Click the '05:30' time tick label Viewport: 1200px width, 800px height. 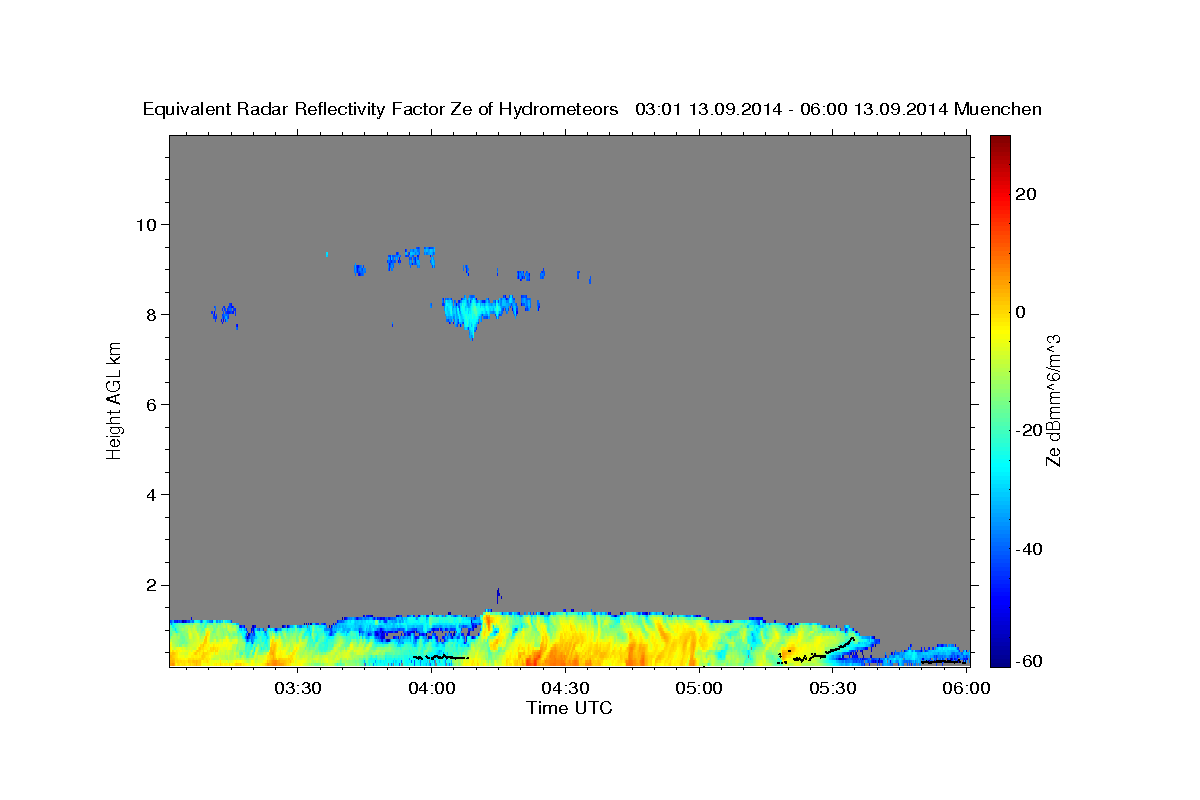point(833,688)
